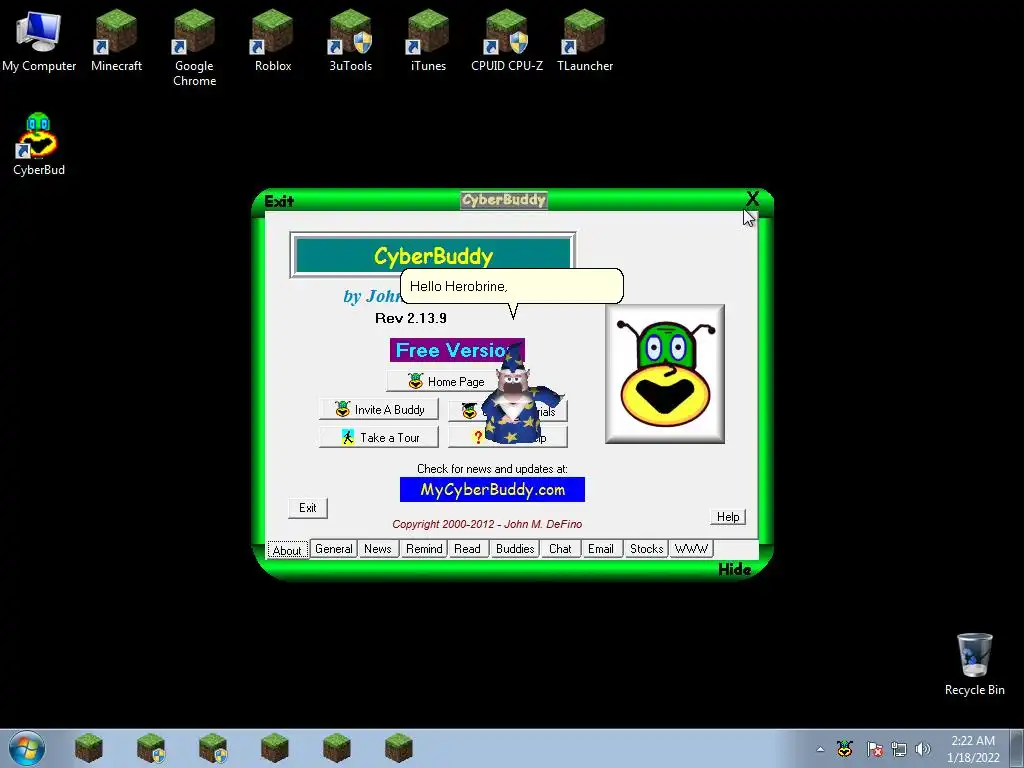1024x768 pixels.
Task: Open the Action Center flag icon
Action: (874, 749)
